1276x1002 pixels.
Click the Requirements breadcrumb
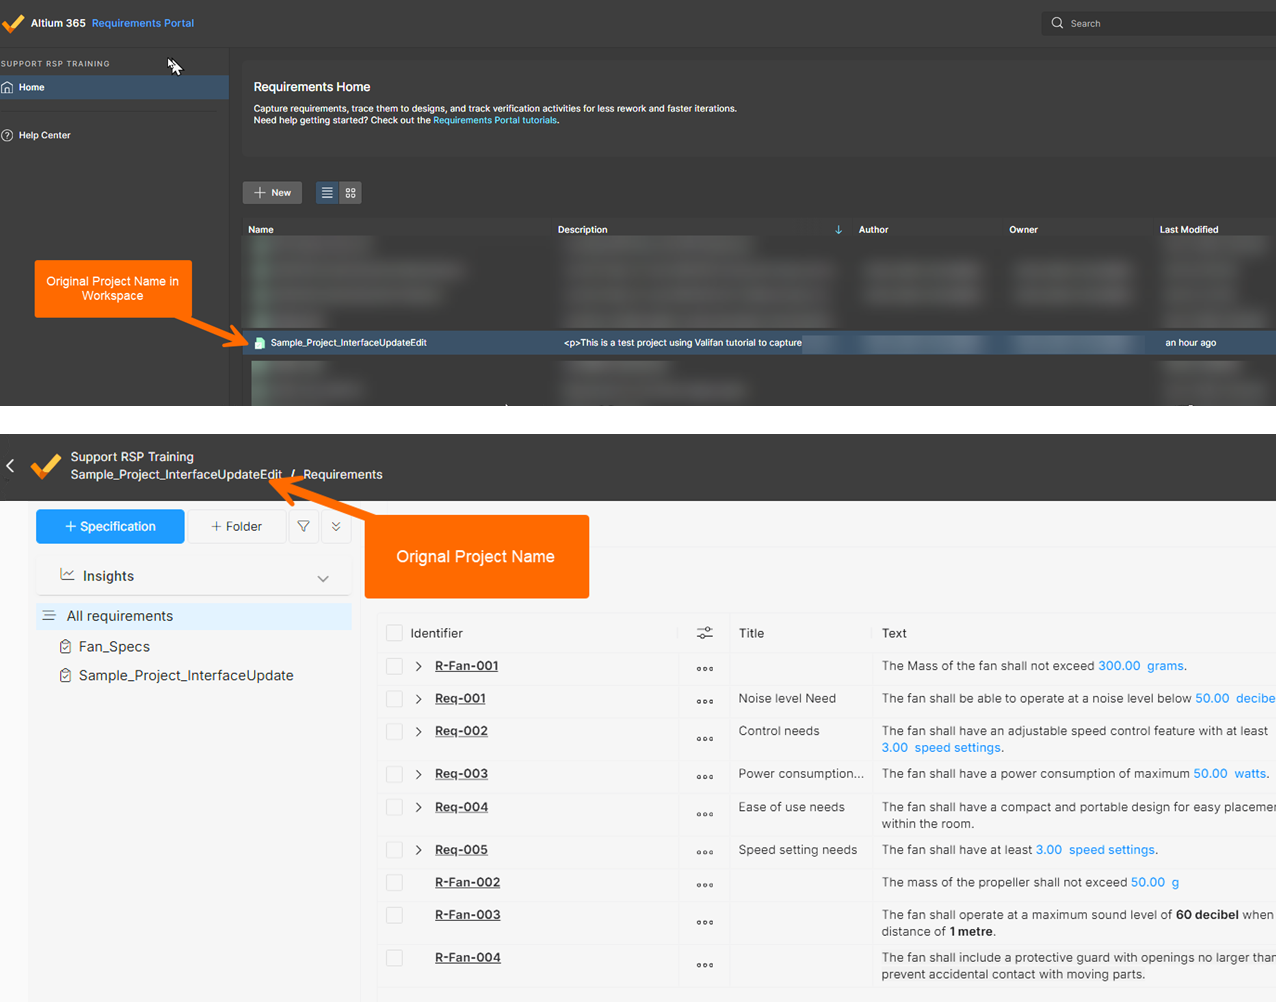point(343,474)
